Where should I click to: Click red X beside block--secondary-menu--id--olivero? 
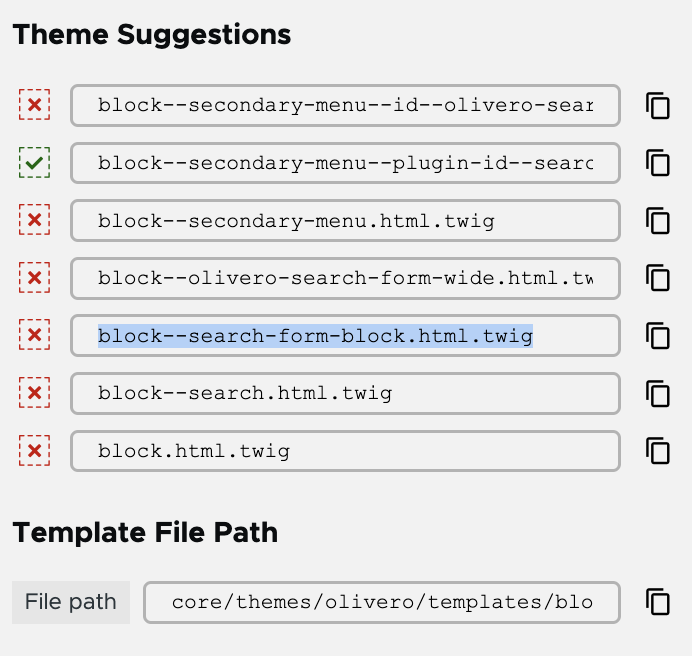34,105
